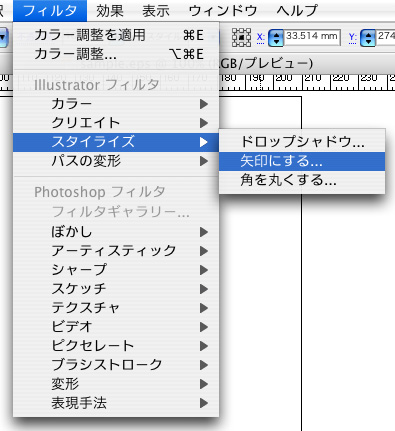This screenshot has height=431, width=395.
Task: Expand the 変形 filter submenu
Action: pos(116,384)
